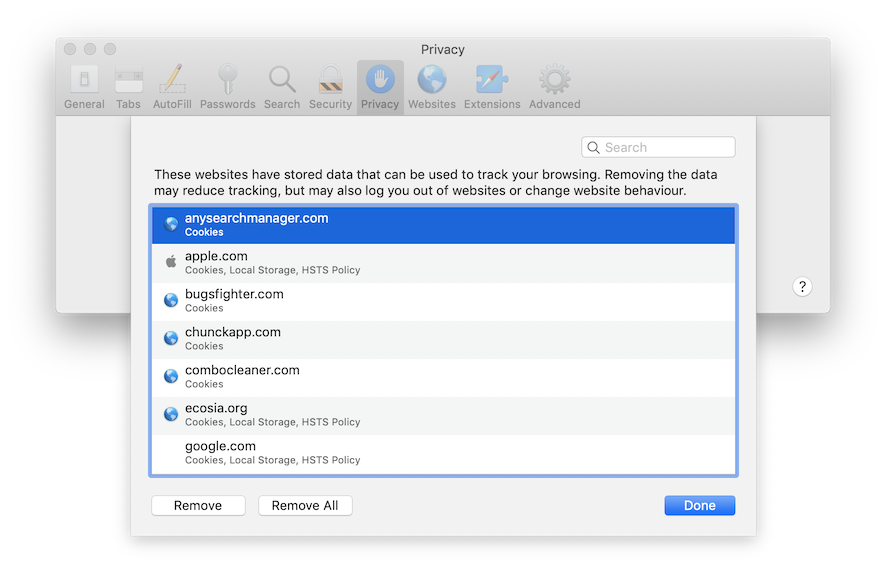The height and width of the screenshot is (563, 886).
Task: Confirm with the Done button
Action: point(699,506)
